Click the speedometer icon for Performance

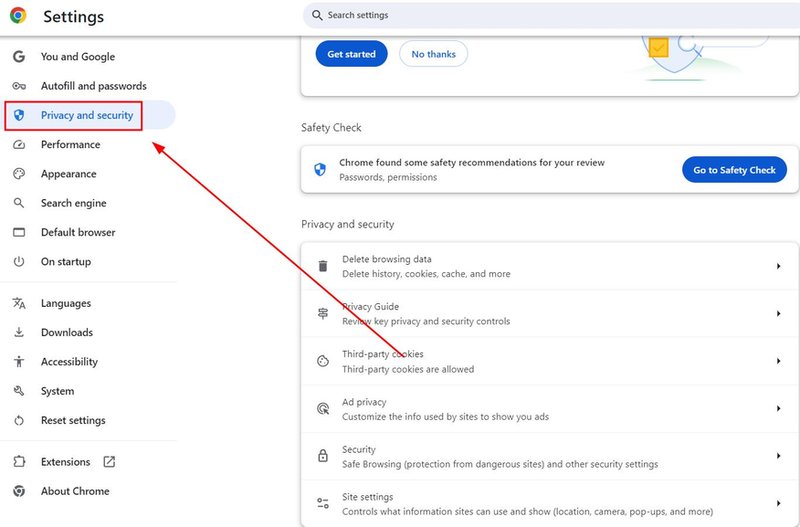(19, 144)
